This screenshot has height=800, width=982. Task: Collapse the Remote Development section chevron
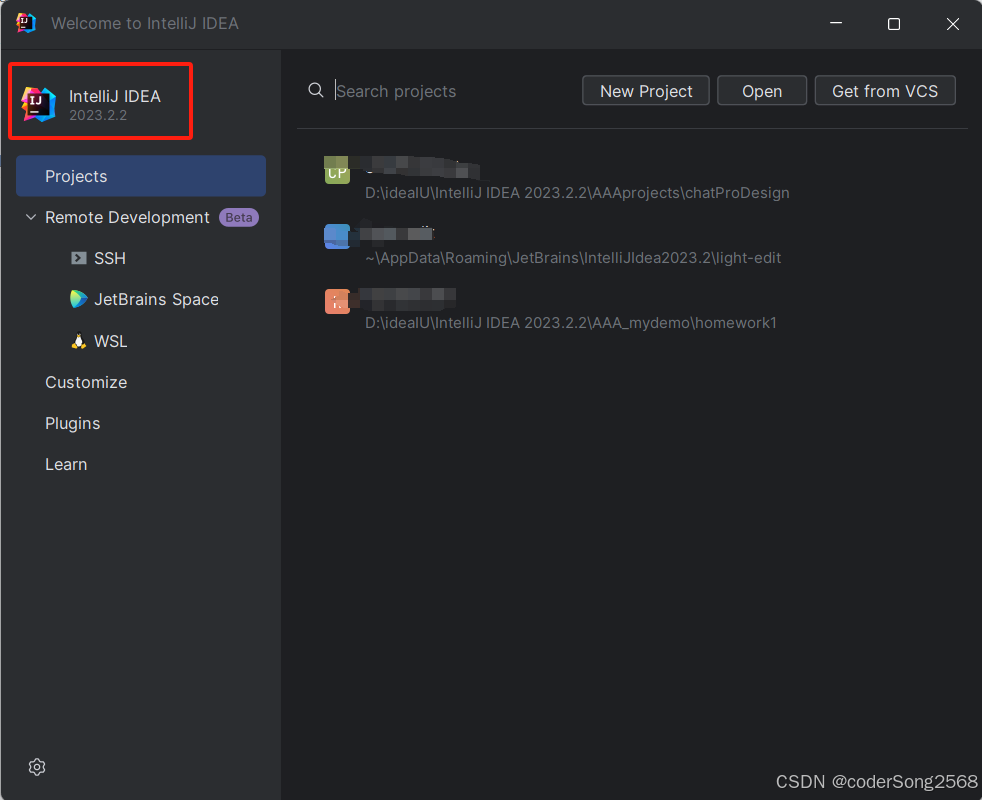point(30,217)
